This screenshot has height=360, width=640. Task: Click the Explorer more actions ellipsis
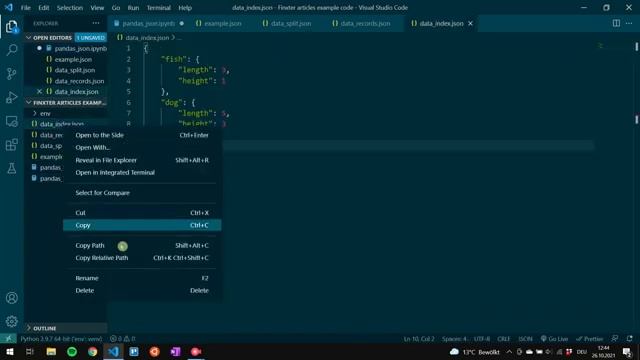click(x=96, y=23)
